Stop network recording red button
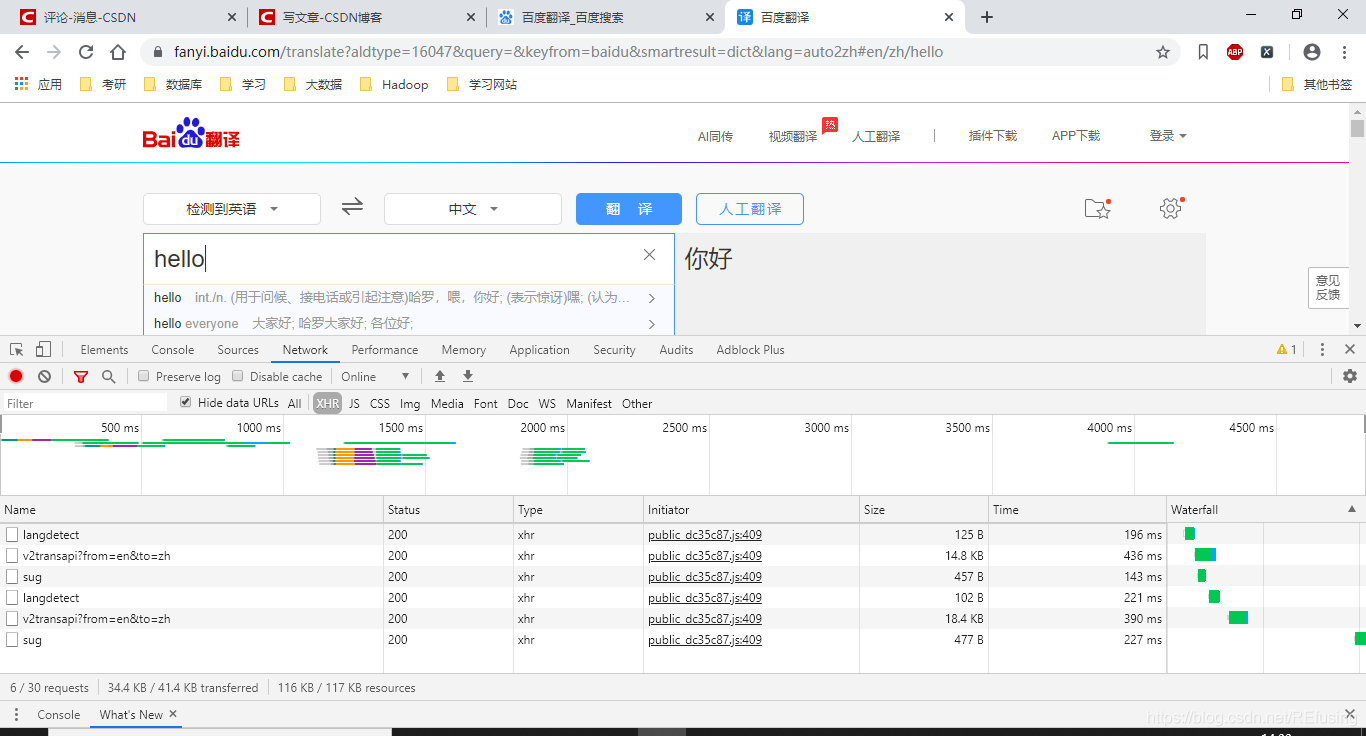 [x=16, y=376]
